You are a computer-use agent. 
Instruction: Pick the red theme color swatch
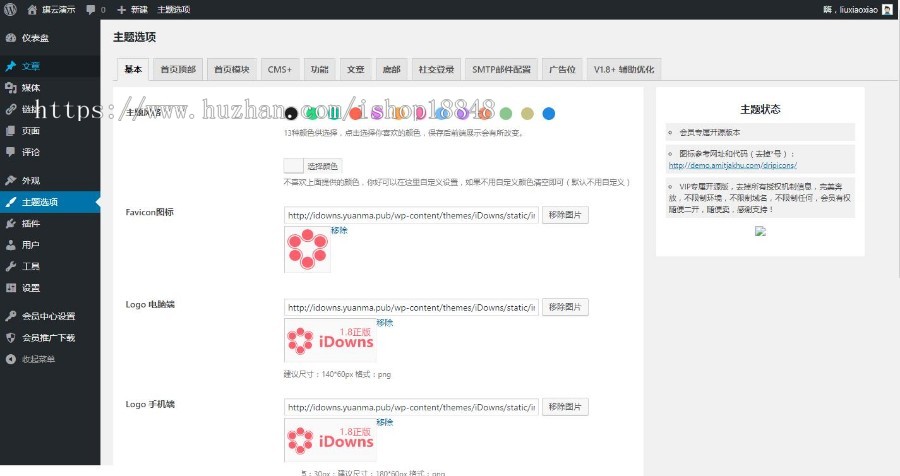coord(356,113)
